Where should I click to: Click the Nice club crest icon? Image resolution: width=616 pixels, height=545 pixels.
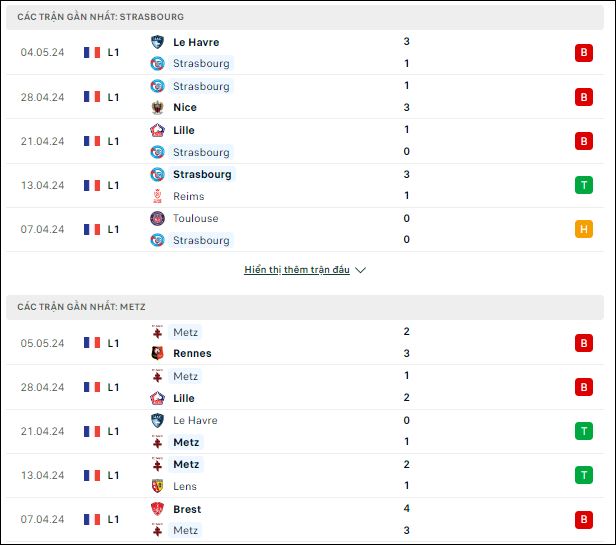pos(157,107)
